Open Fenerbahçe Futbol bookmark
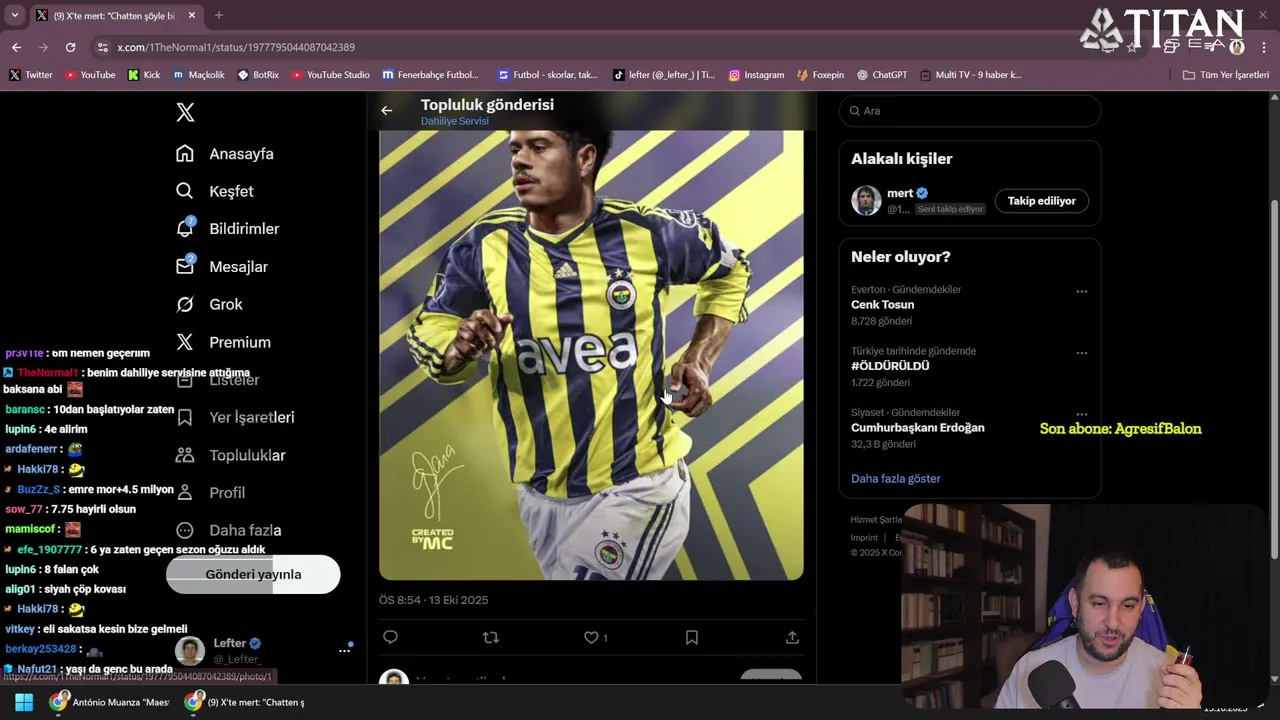This screenshot has width=1280, height=720. tap(430, 75)
